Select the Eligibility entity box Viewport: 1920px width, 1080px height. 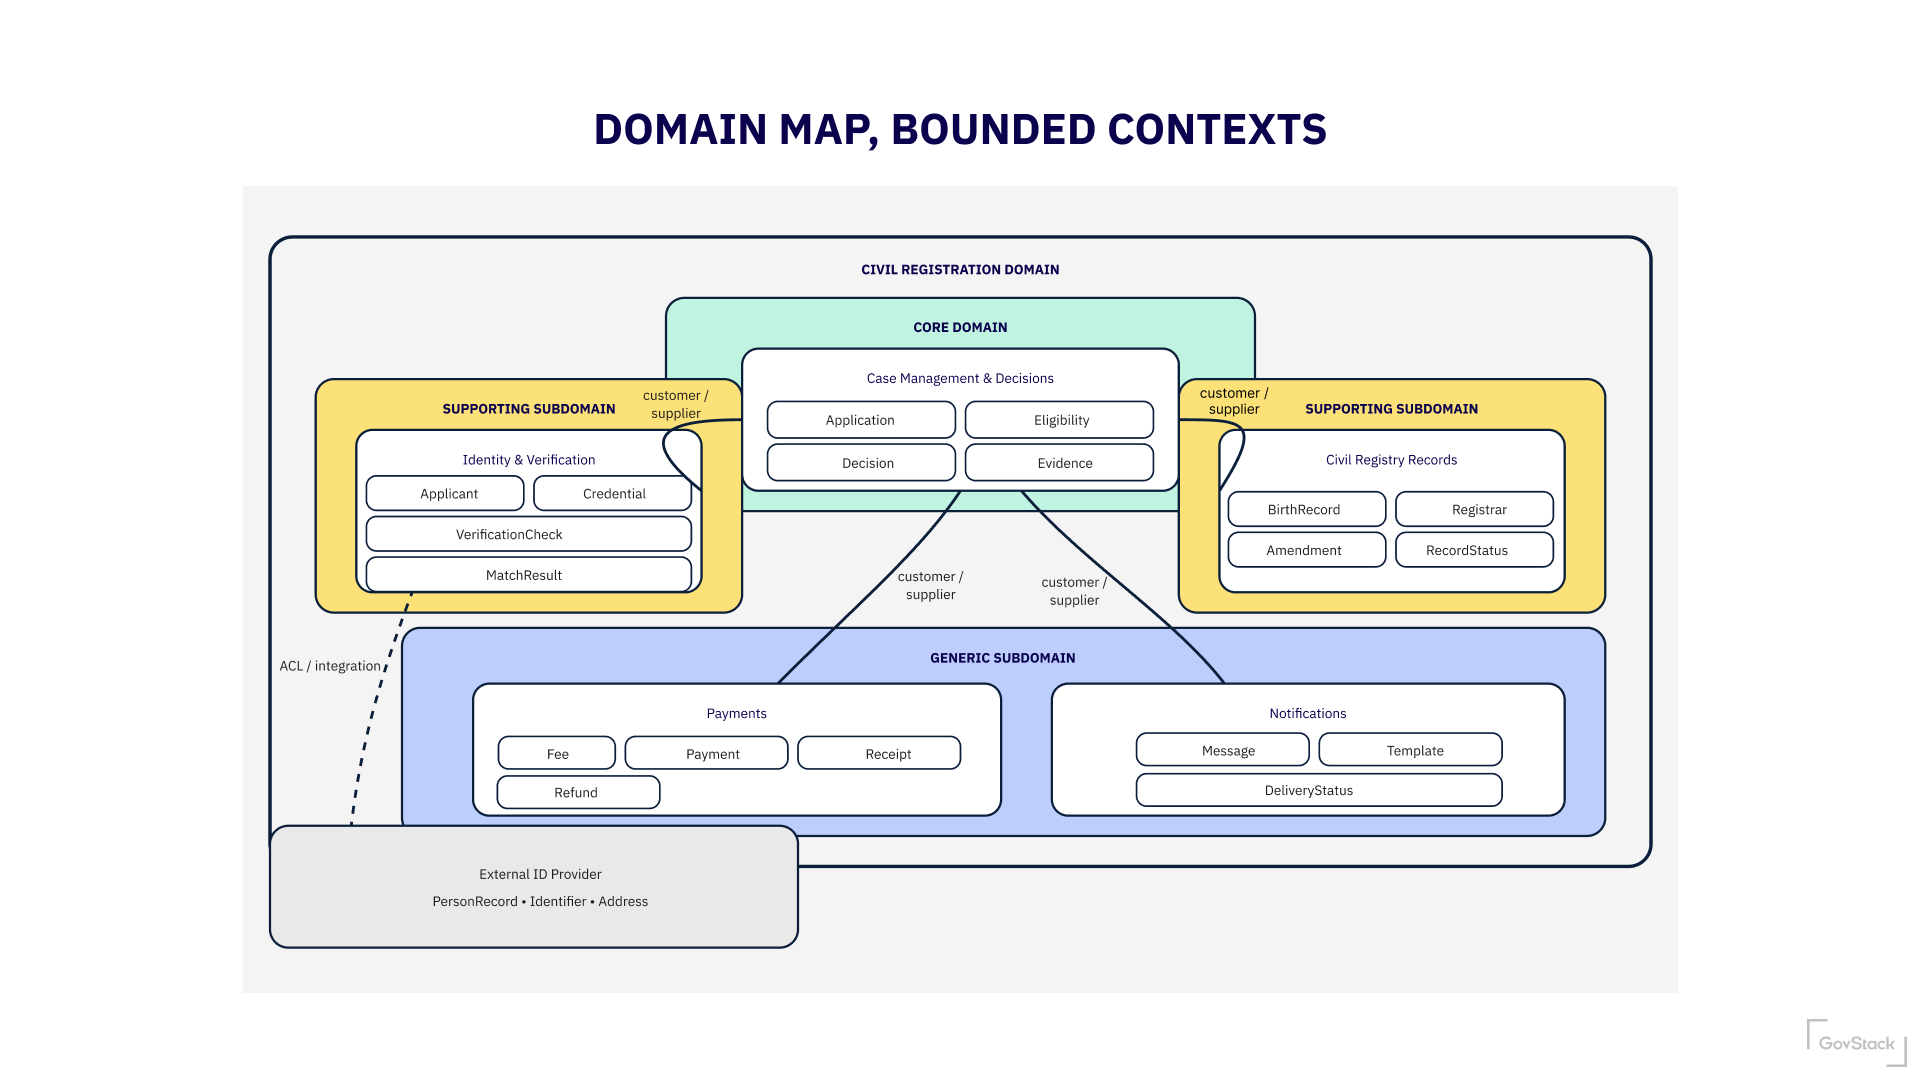[1060, 420]
